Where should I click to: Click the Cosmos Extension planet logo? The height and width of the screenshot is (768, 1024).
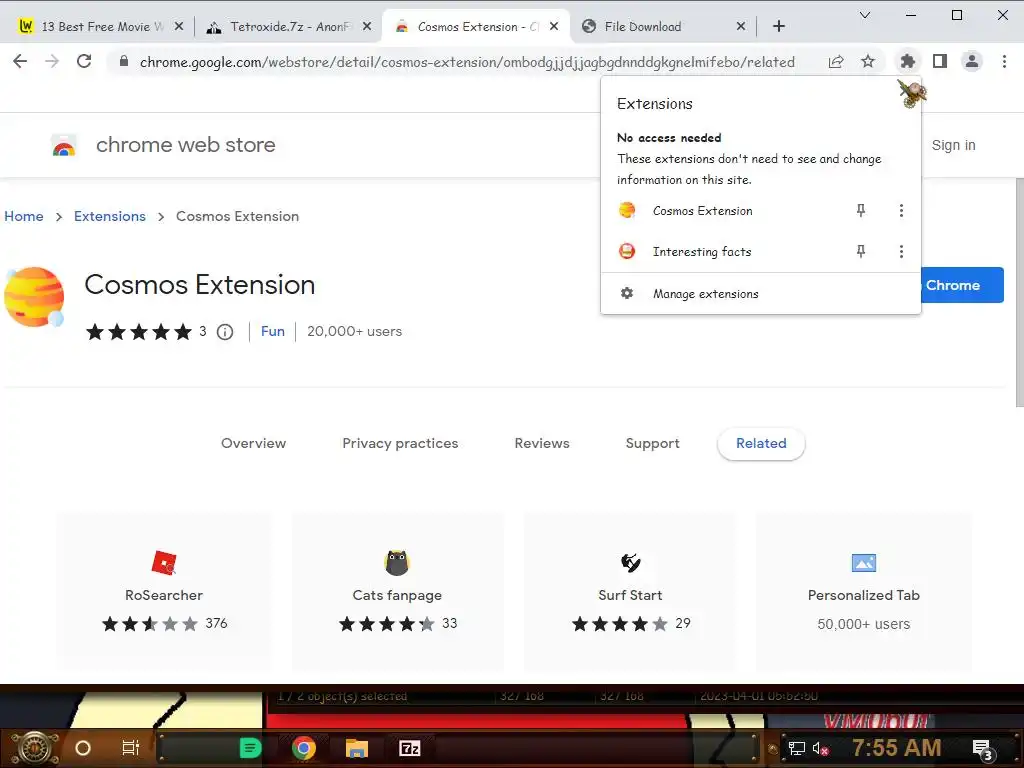tap(34, 296)
